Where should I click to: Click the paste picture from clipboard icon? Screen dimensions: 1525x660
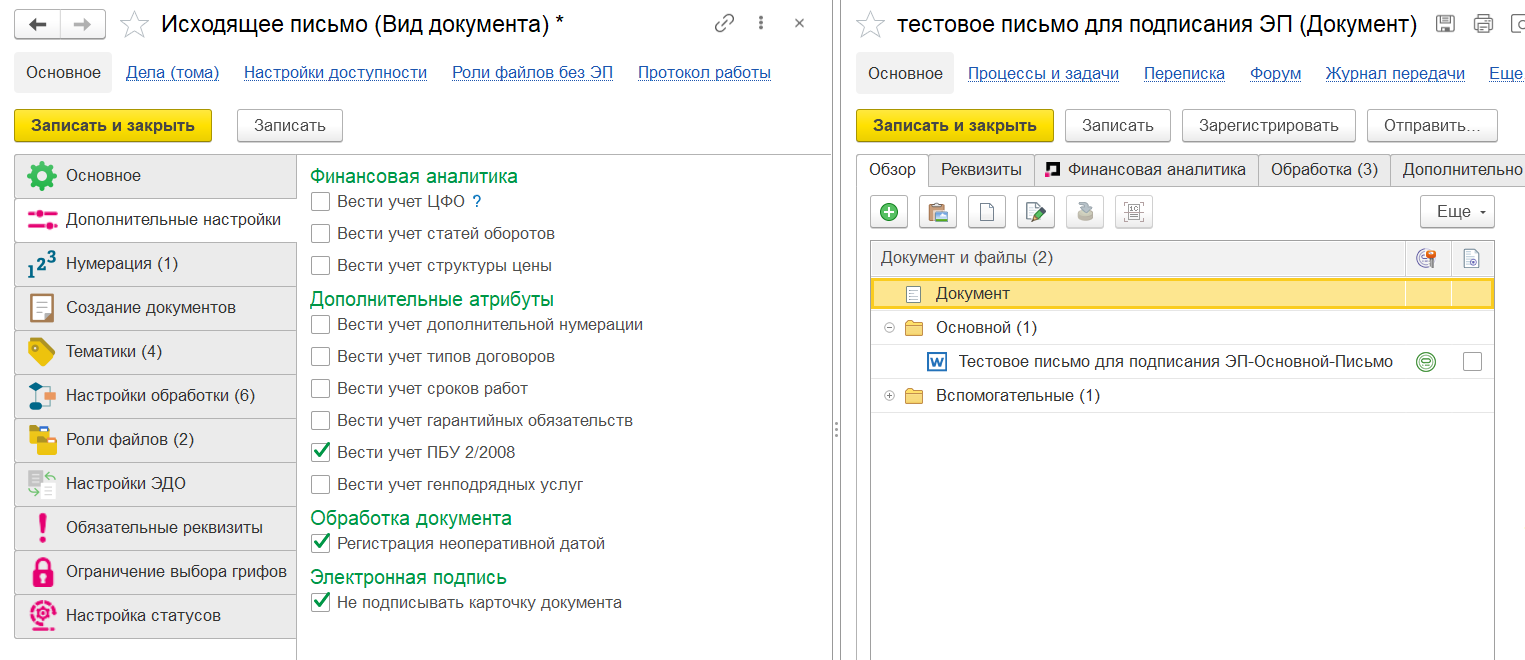coord(938,211)
